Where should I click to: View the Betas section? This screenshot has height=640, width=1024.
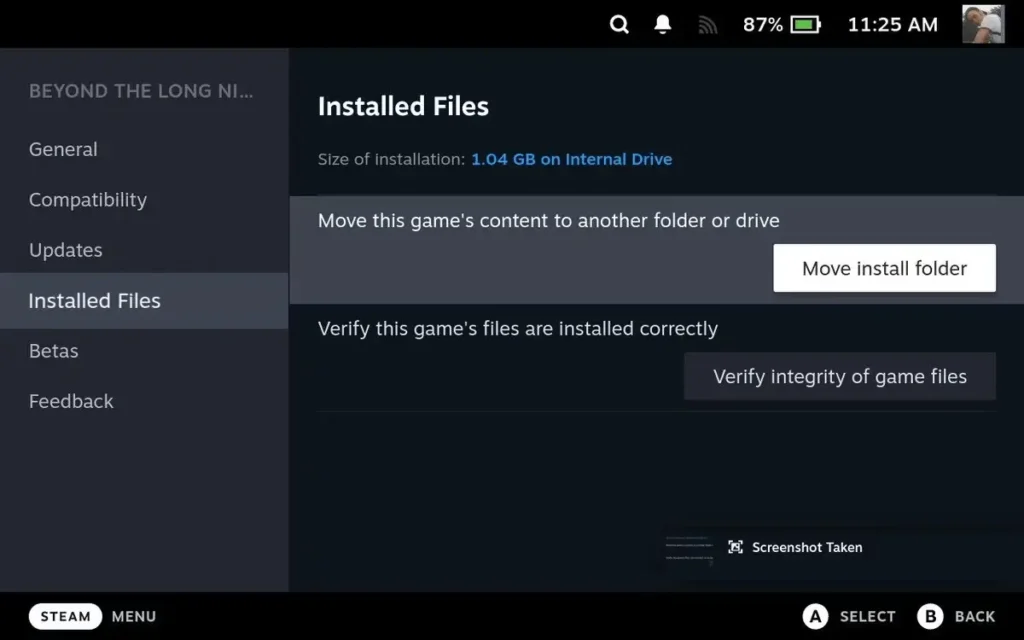53,351
